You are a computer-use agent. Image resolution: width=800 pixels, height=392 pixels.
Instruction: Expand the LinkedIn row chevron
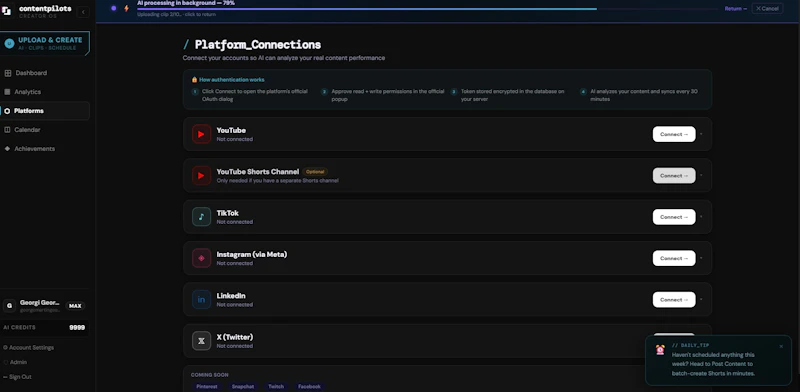702,300
